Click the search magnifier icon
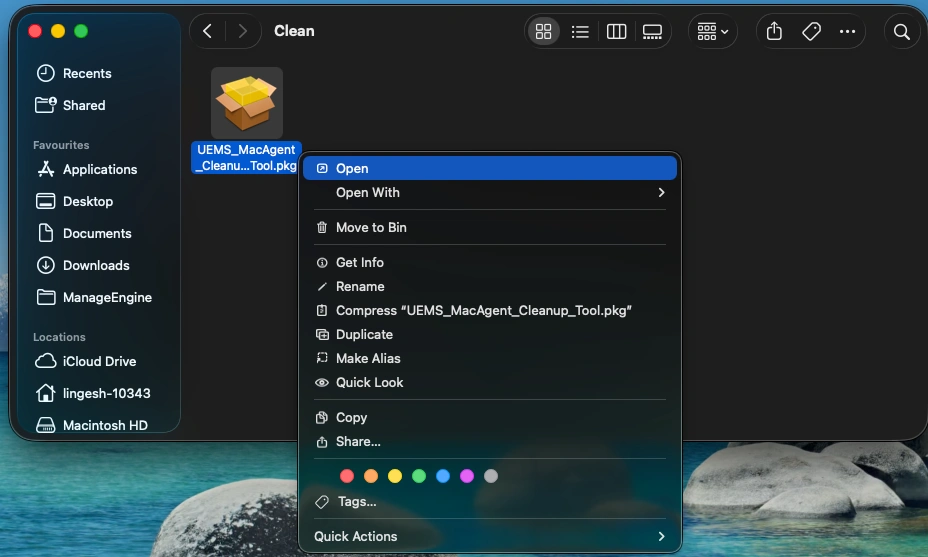Screen dimensions: 928x557 click(x=901, y=31)
